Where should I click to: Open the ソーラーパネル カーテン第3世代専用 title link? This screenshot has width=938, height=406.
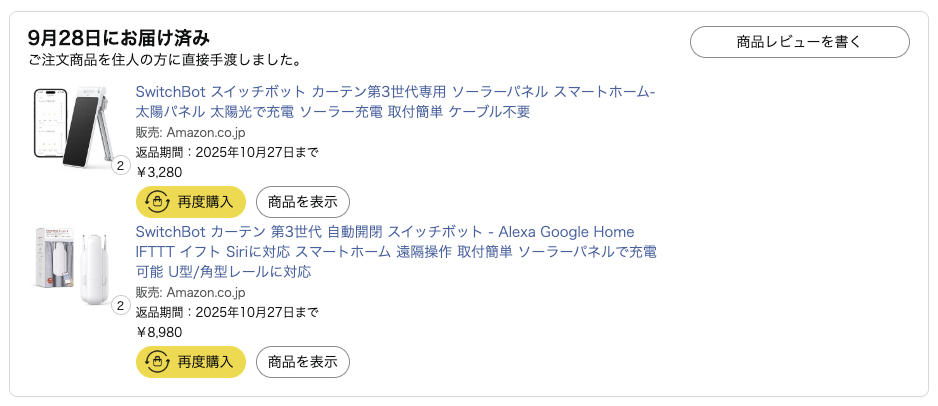click(395, 101)
